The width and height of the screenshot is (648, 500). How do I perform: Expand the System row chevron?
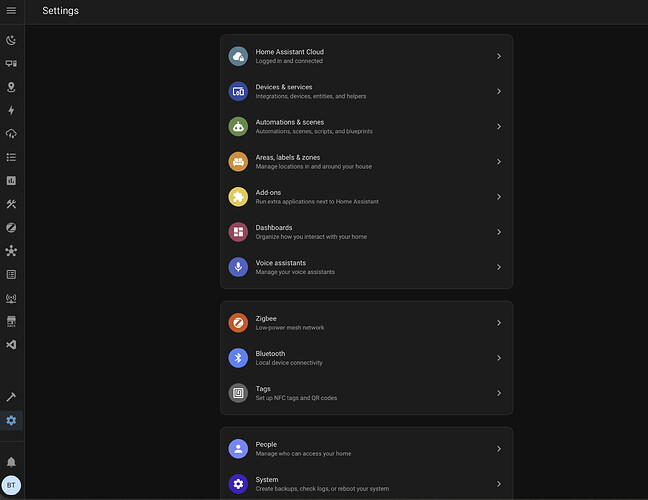(x=499, y=484)
